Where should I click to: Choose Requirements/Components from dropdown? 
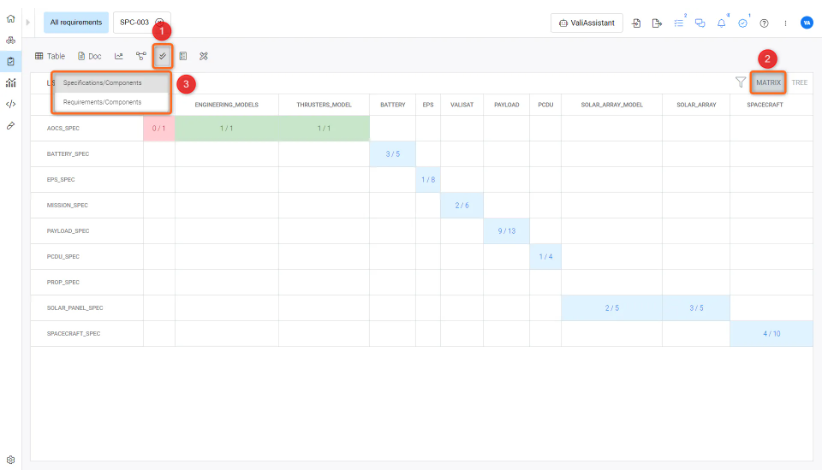[112, 102]
